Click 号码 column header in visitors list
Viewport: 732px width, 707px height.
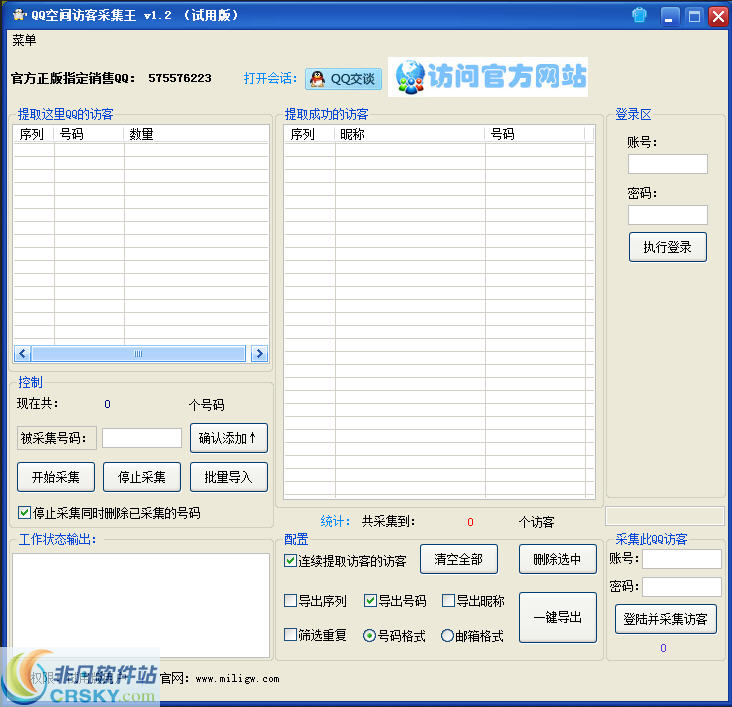click(535, 134)
